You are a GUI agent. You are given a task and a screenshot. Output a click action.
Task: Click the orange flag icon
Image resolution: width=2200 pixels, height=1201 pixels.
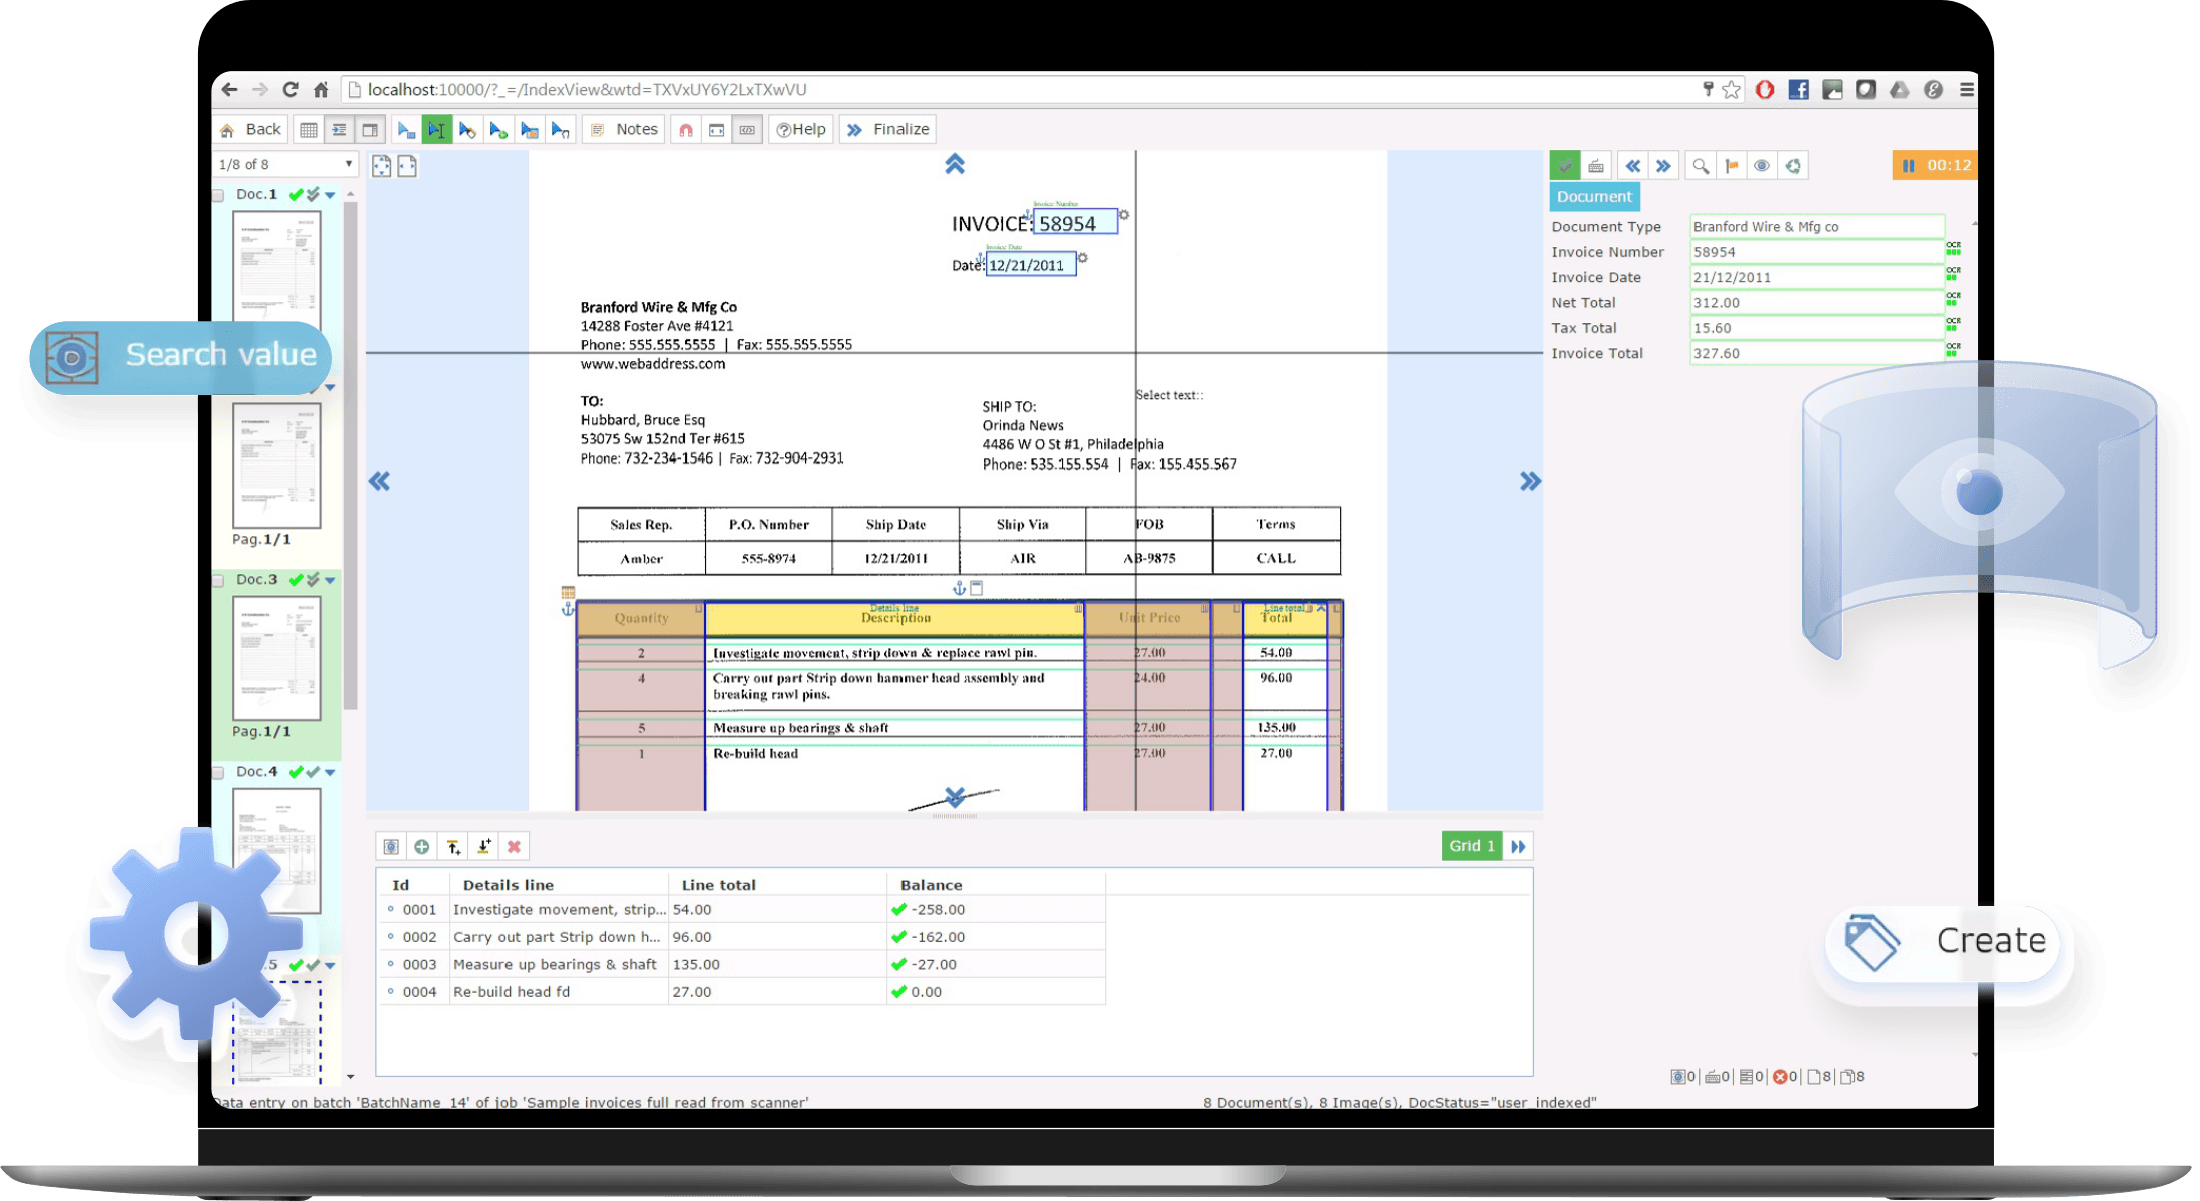click(x=1731, y=166)
